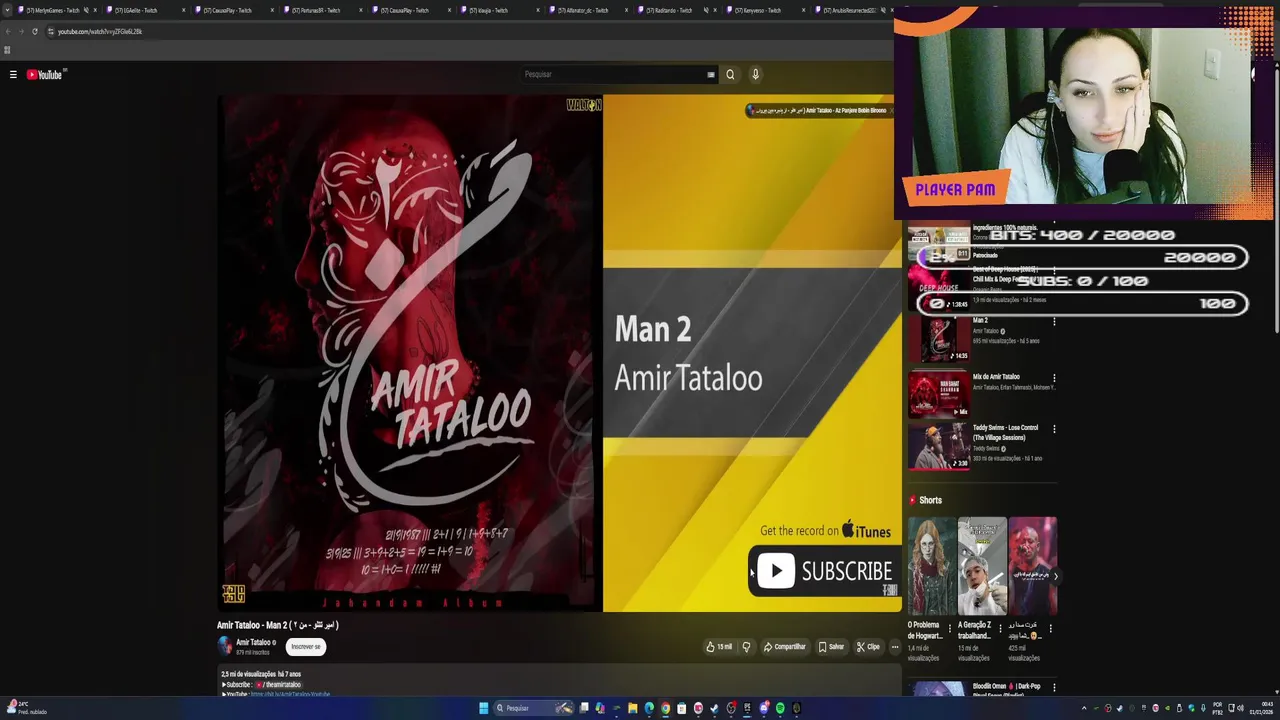Open the Windows Start menu

(483, 708)
